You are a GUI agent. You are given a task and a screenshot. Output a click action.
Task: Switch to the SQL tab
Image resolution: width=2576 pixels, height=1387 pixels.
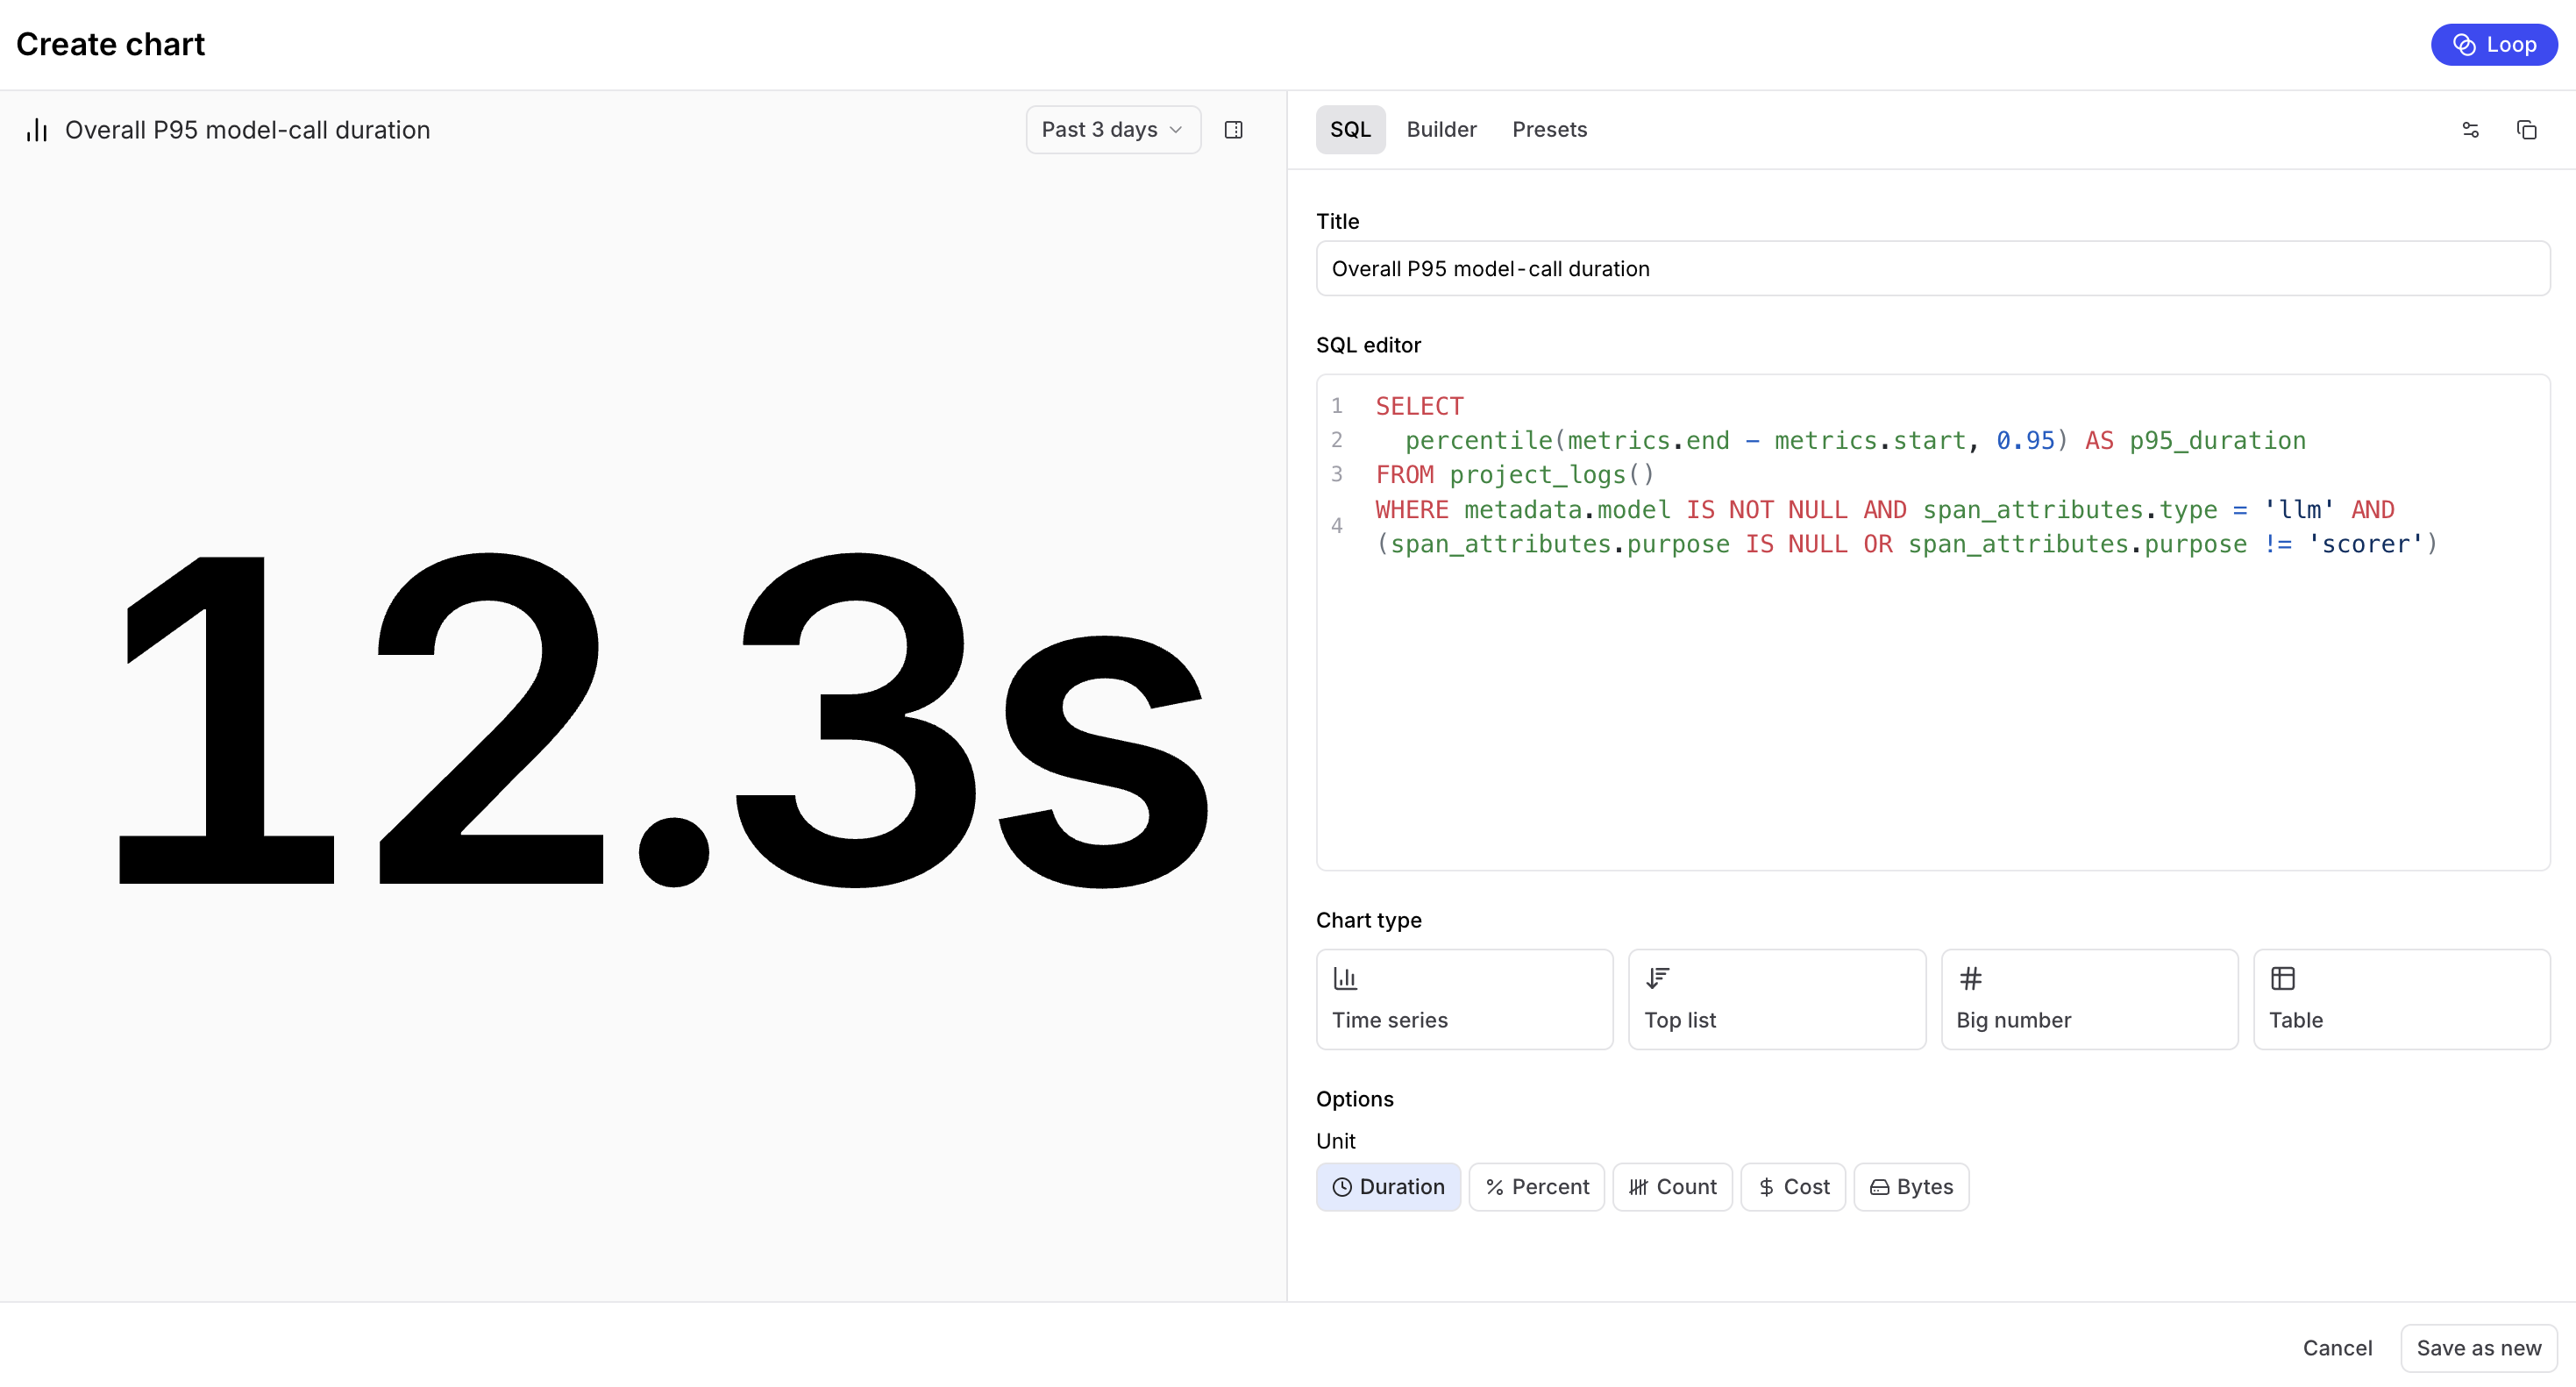pos(1350,130)
